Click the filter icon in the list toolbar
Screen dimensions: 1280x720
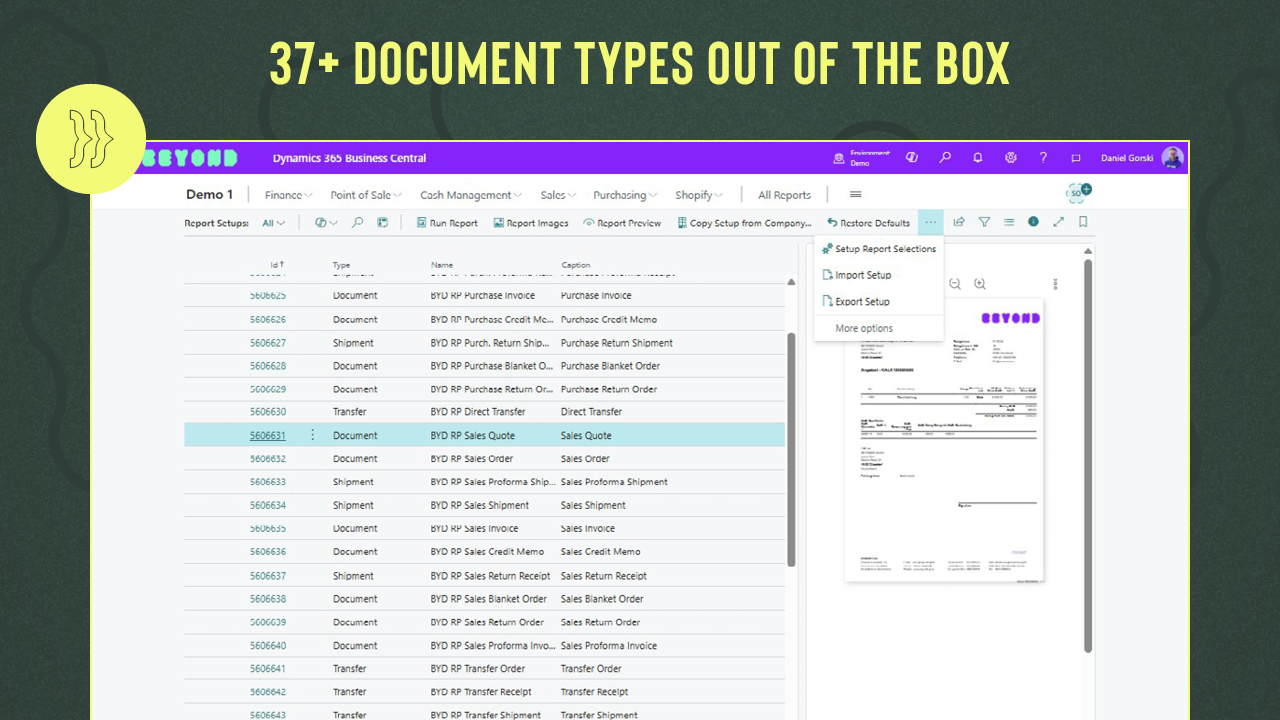pyautogui.click(x=984, y=222)
